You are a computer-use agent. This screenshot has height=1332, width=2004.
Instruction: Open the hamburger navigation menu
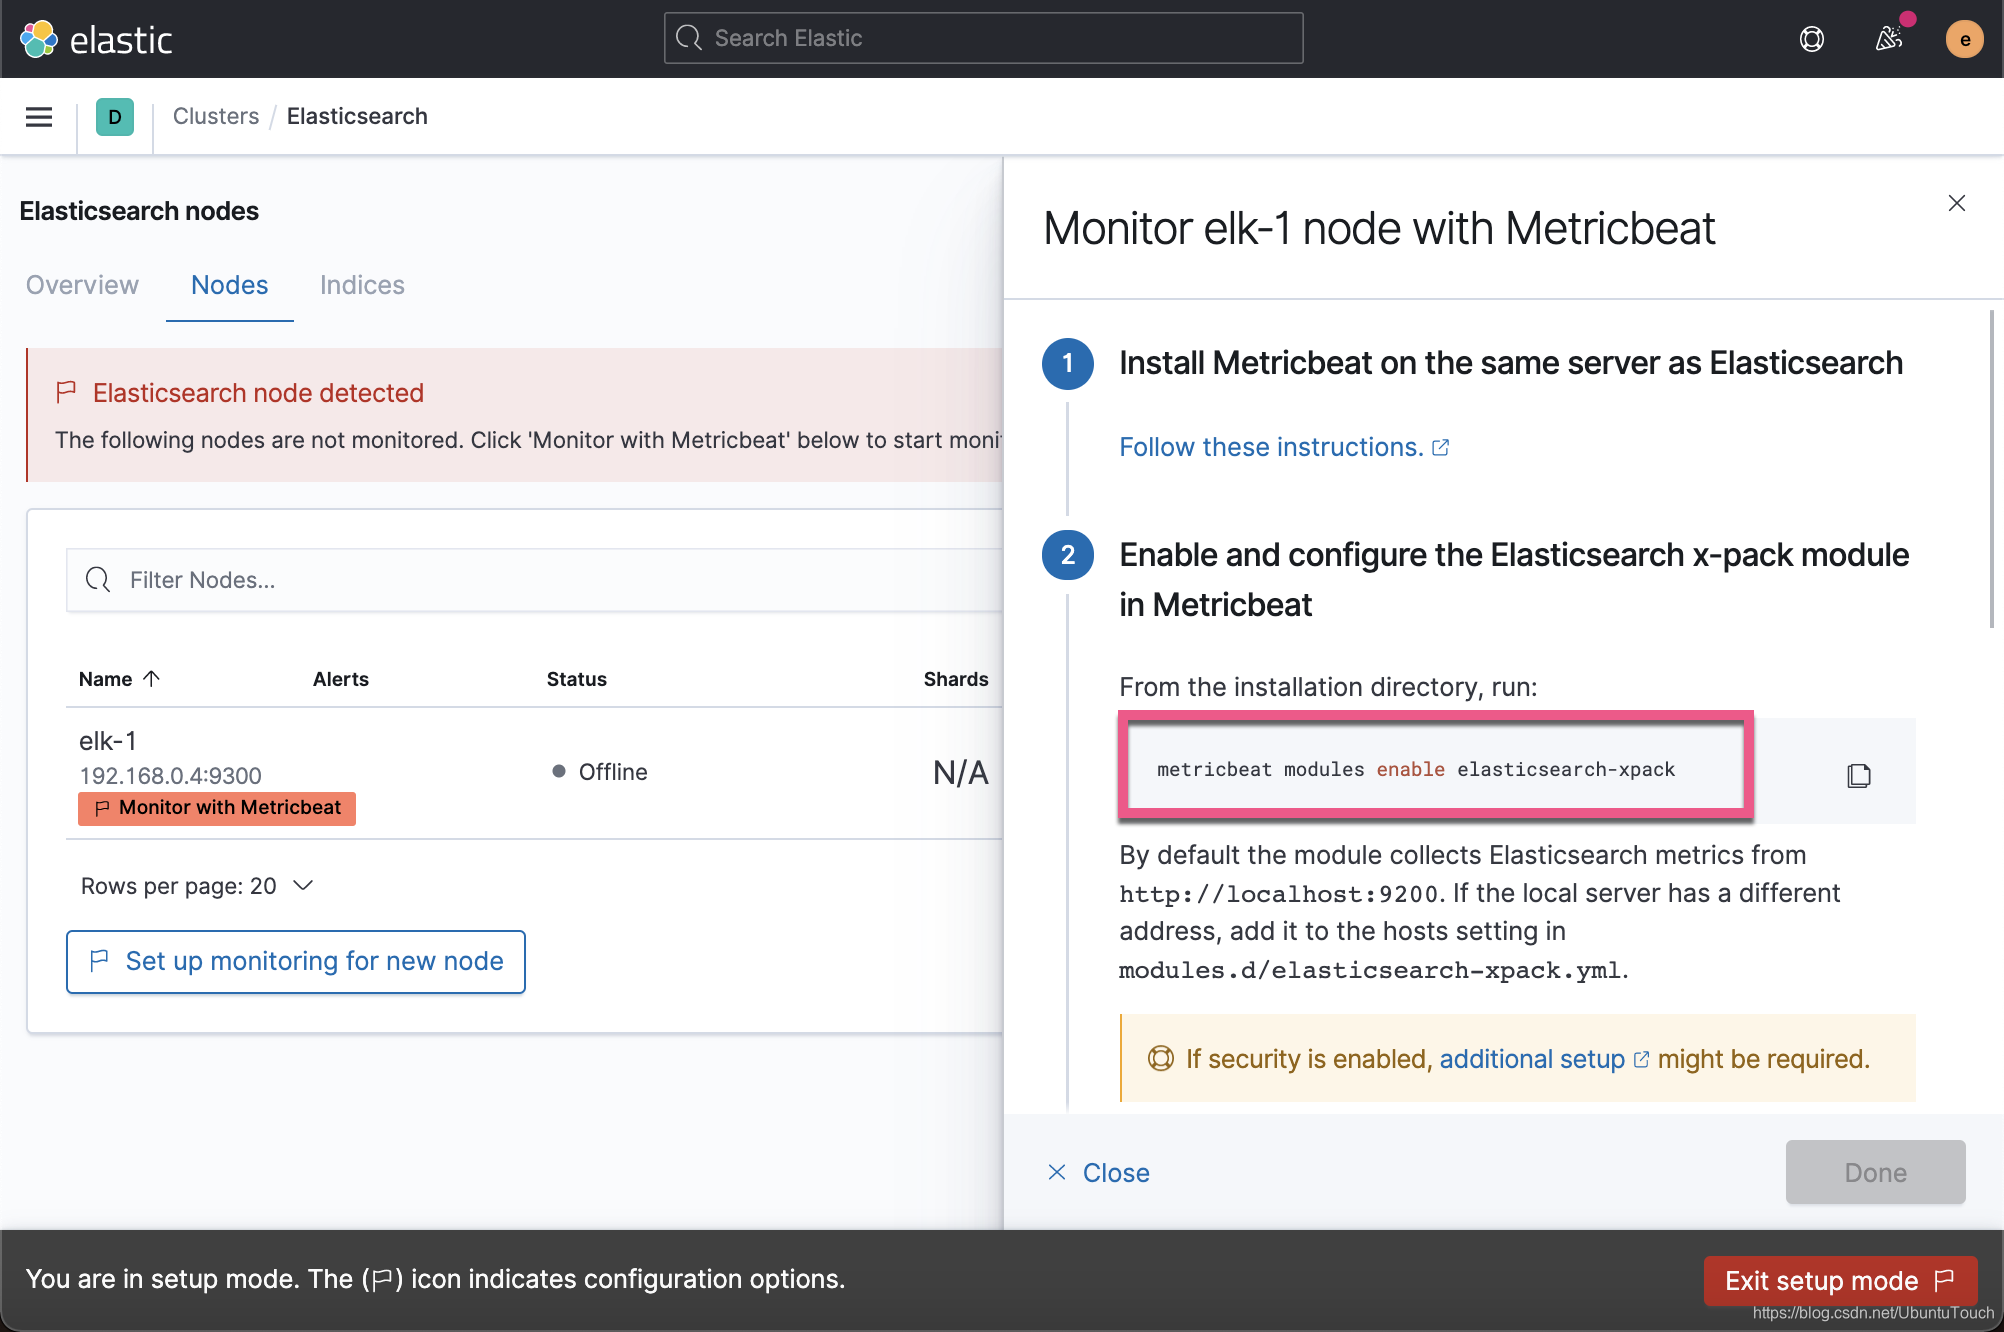pyautogui.click(x=39, y=117)
